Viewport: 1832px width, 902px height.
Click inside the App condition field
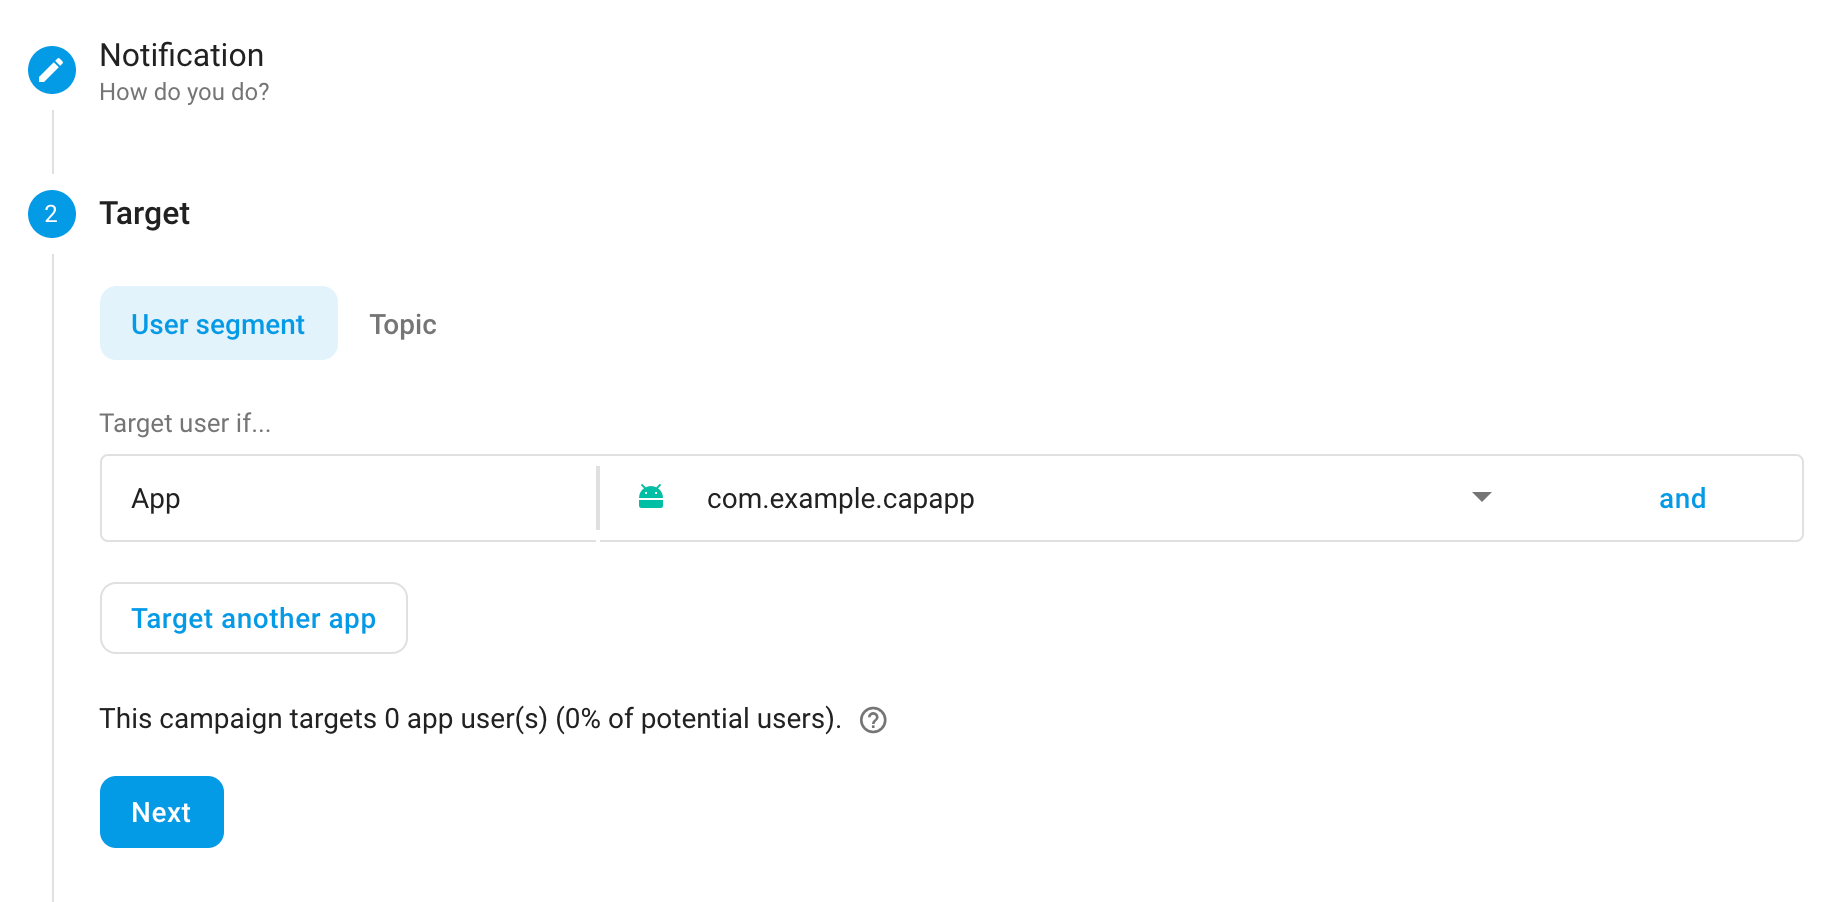click(x=348, y=498)
